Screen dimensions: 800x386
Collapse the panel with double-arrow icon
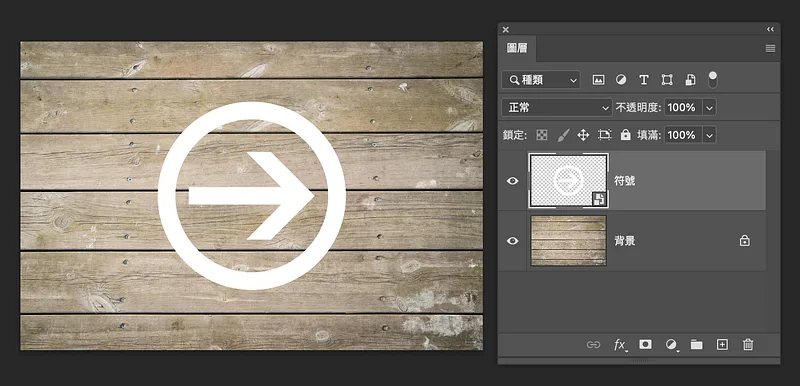tap(770, 30)
